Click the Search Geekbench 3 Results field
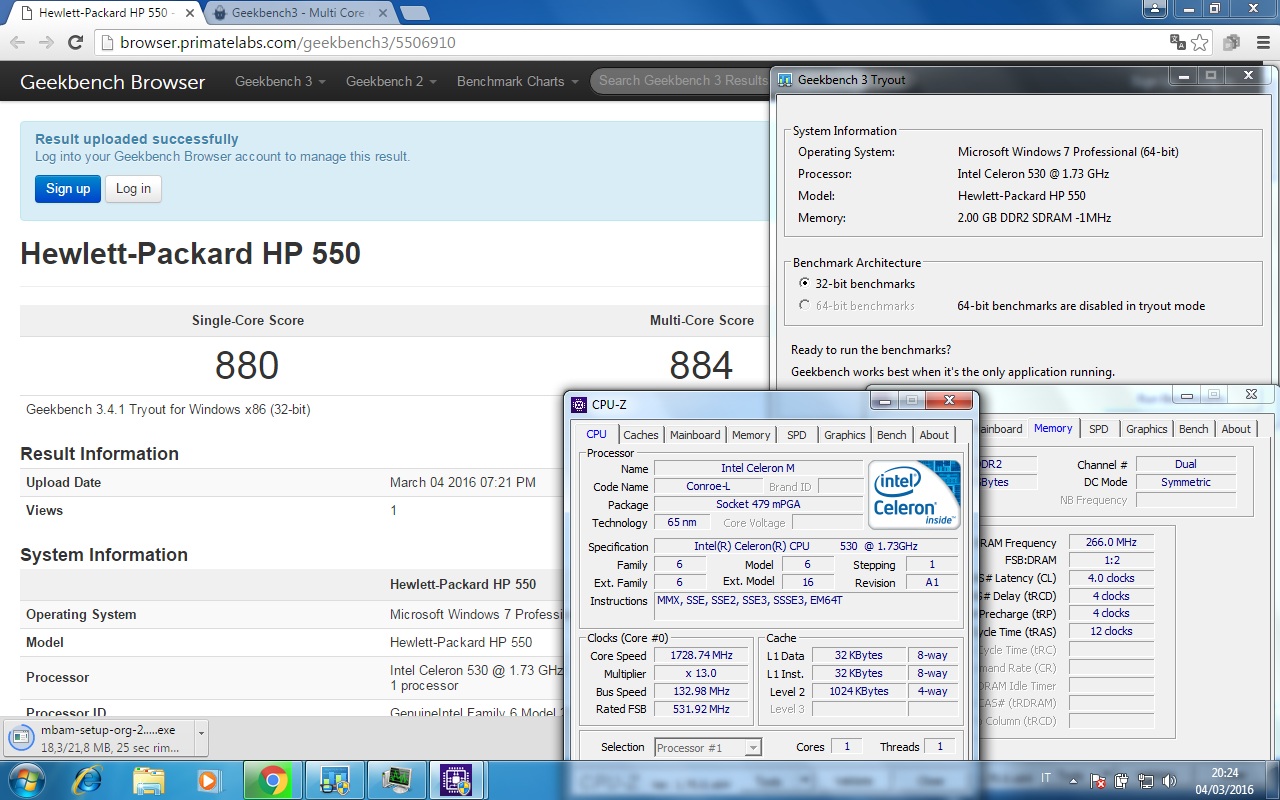The width and height of the screenshot is (1280, 800). coord(682,81)
